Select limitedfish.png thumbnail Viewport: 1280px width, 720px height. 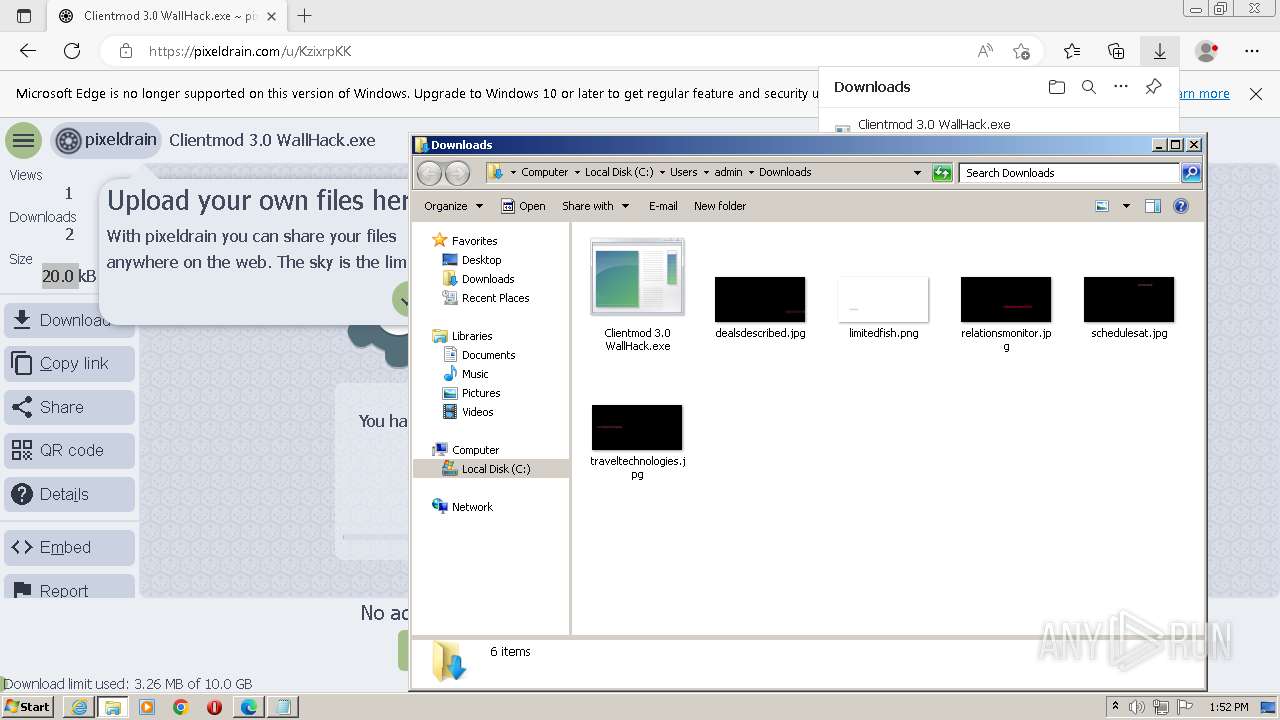click(884, 308)
